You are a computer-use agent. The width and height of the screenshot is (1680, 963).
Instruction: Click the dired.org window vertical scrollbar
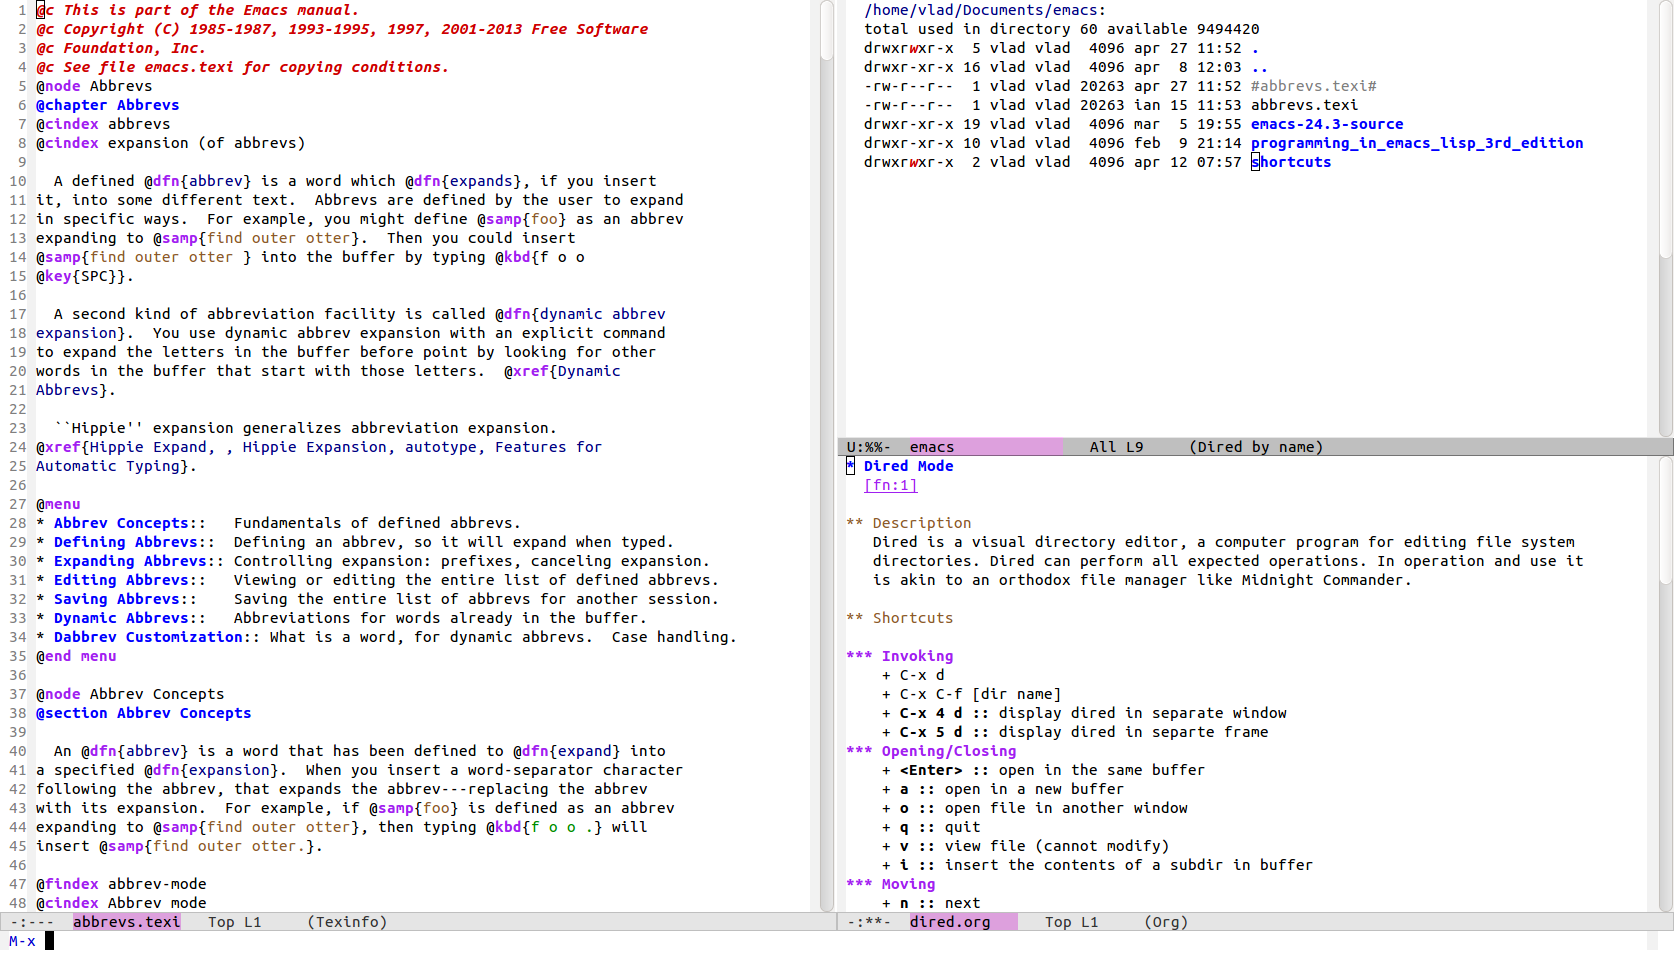1666,684
